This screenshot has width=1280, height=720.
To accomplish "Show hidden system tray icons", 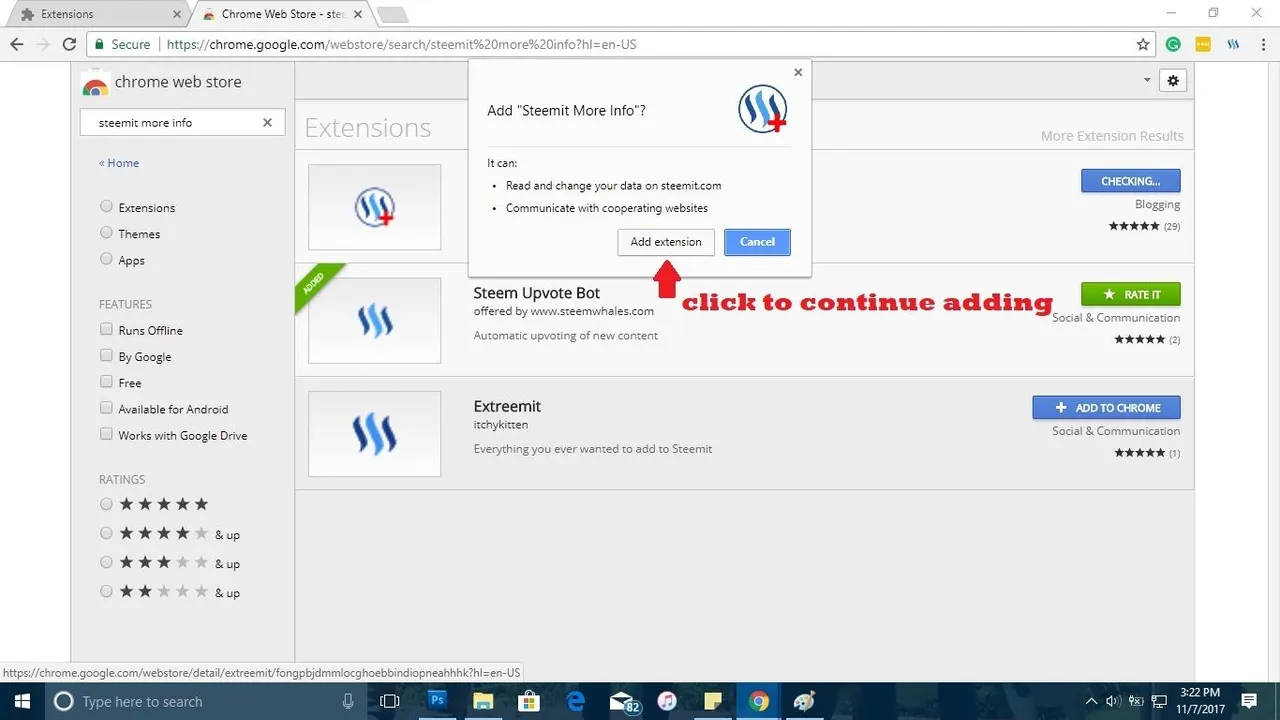I will 1091,701.
